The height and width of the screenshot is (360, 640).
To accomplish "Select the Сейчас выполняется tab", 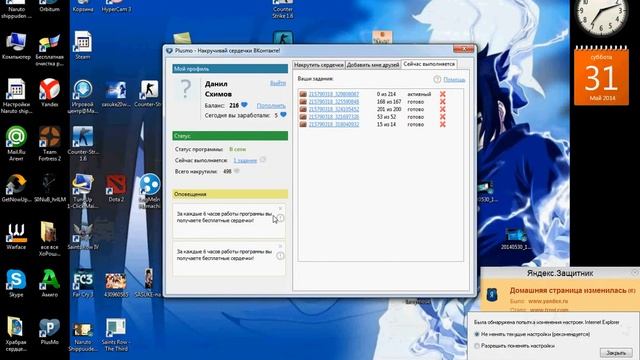I will 429,64.
